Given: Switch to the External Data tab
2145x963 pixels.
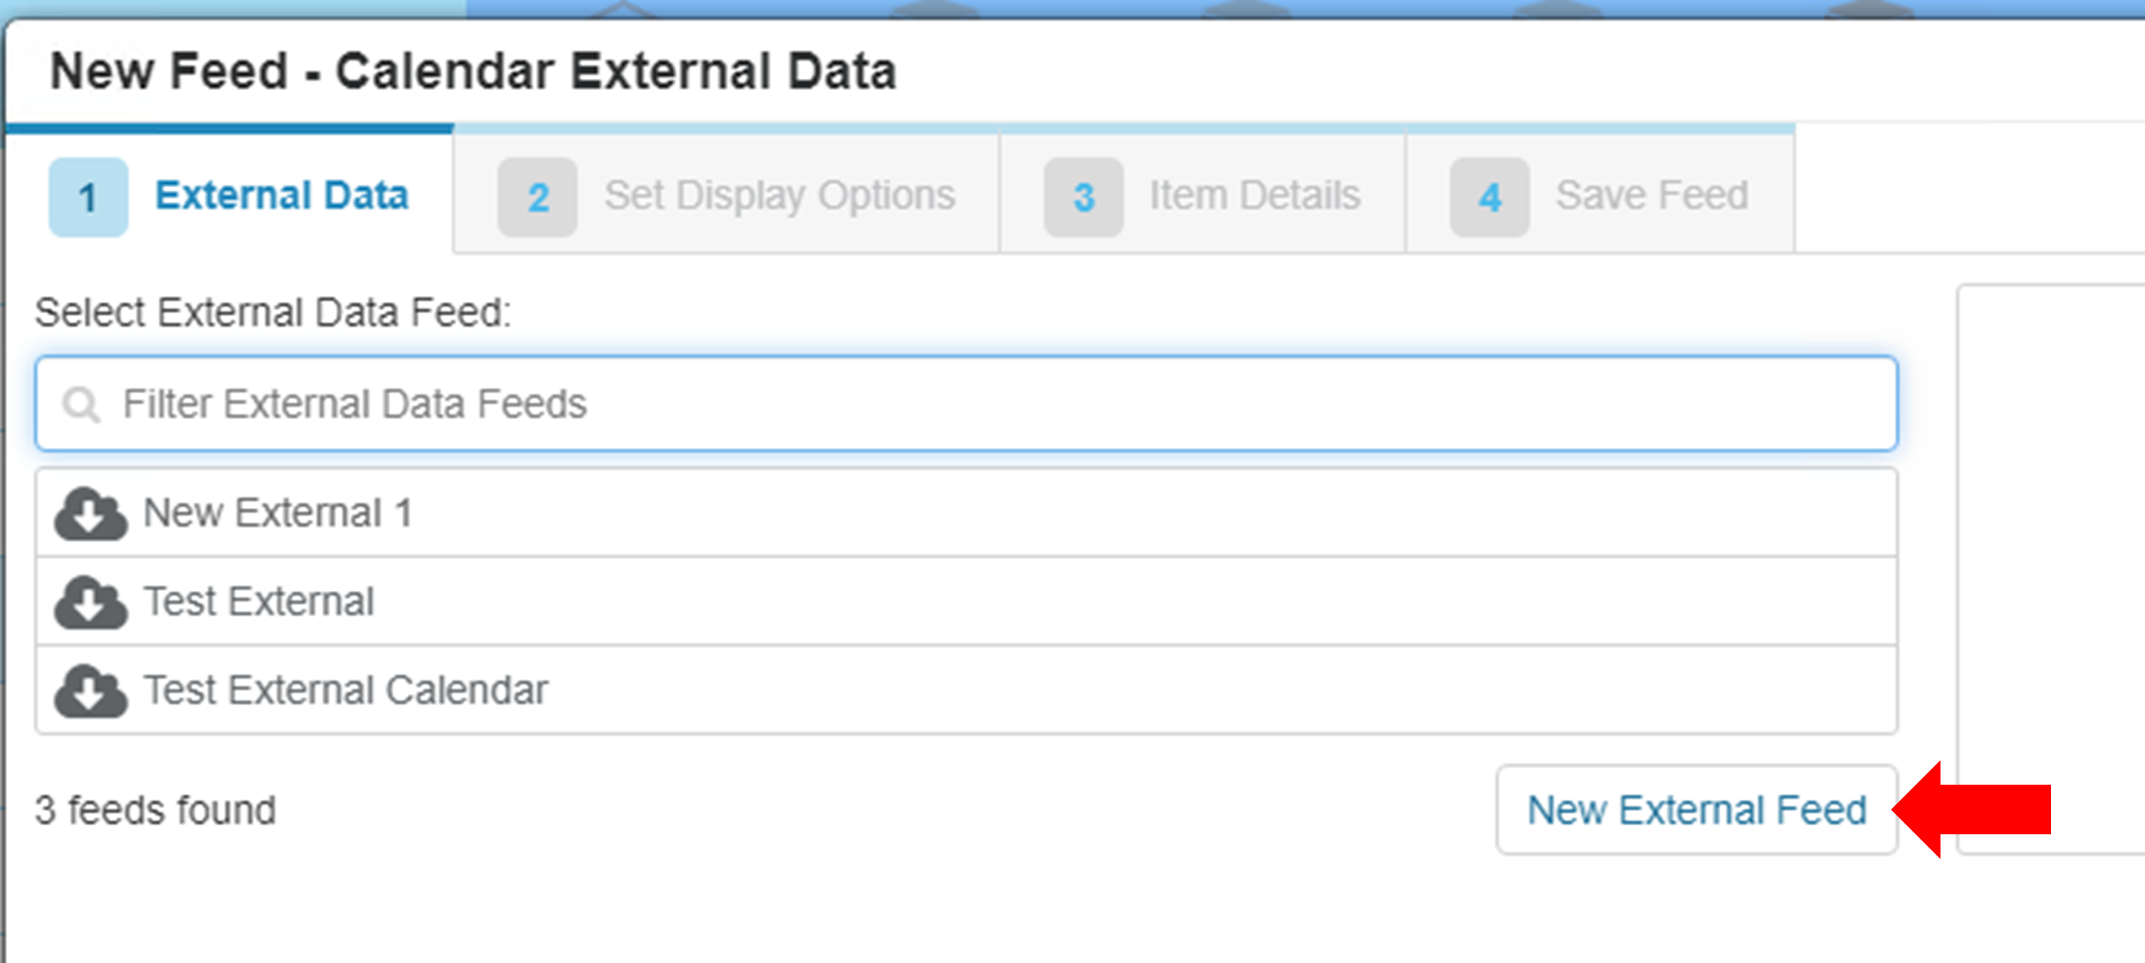Looking at the screenshot, I should [281, 196].
